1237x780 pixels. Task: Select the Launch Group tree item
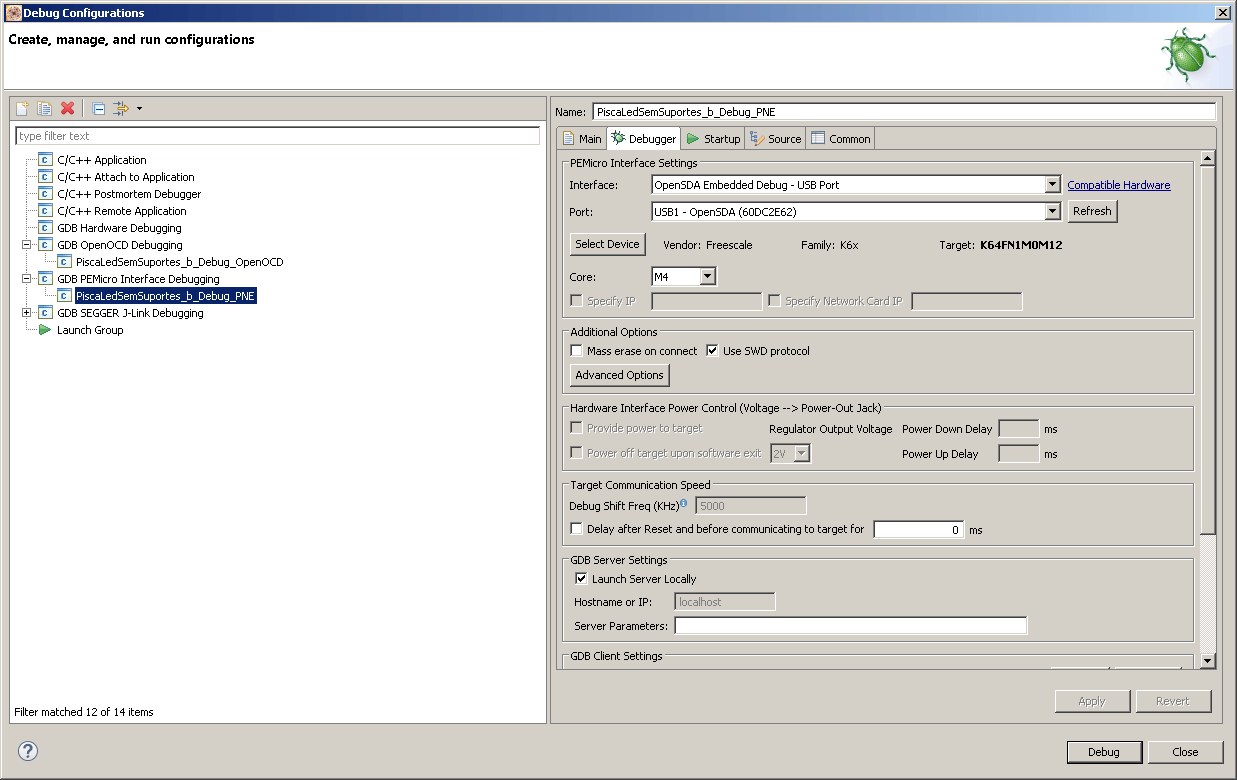tap(89, 330)
